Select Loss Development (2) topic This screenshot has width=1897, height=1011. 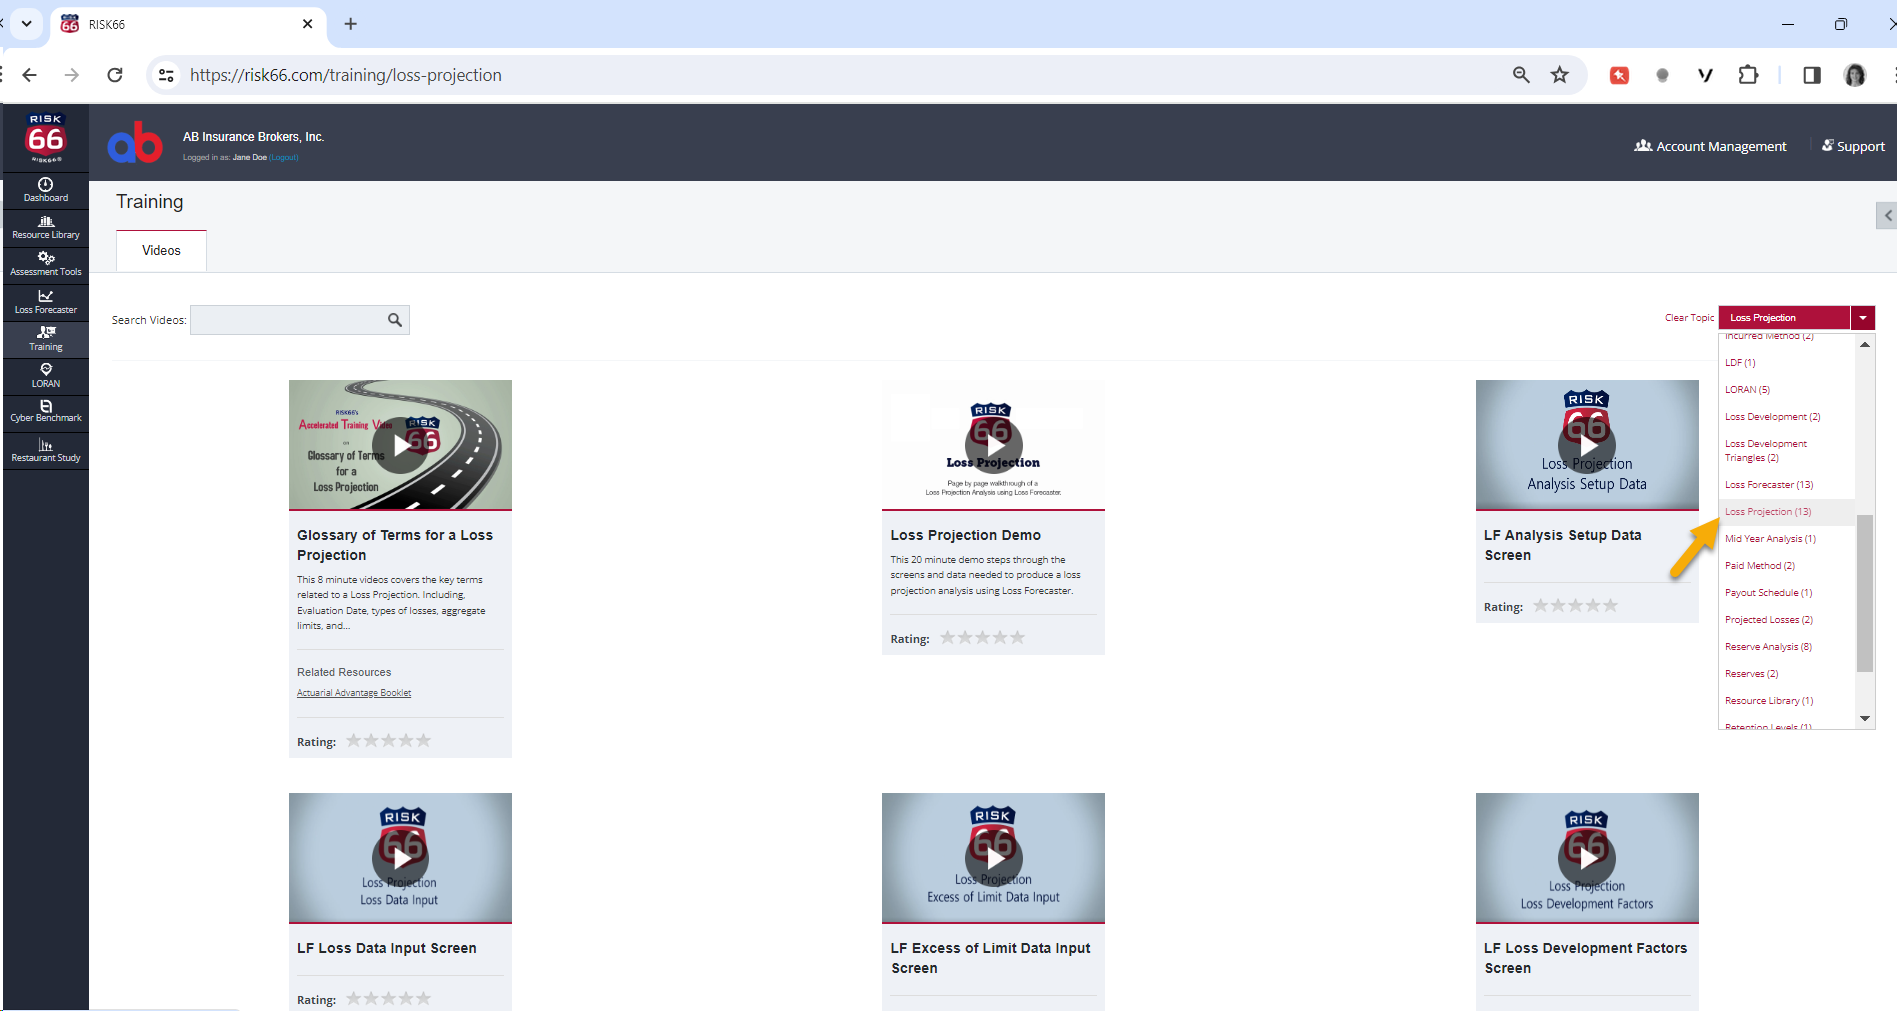coord(1772,417)
